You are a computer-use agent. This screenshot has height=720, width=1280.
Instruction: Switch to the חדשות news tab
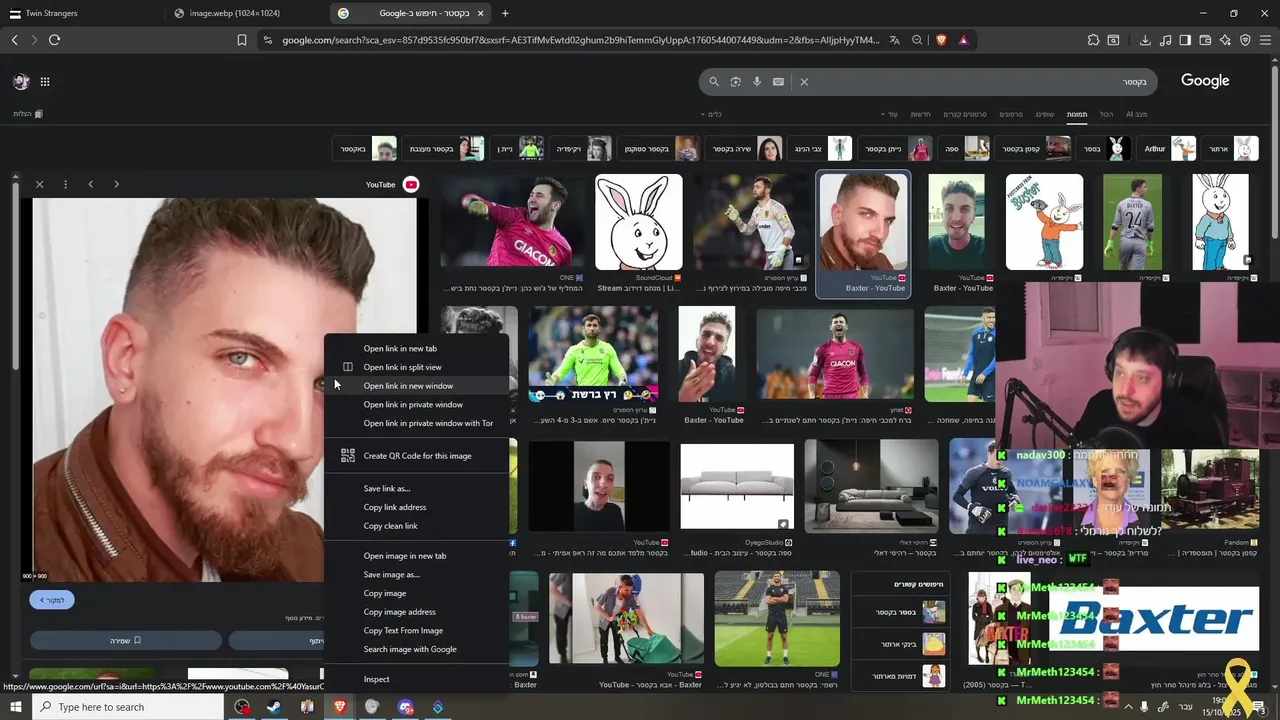click(x=920, y=114)
